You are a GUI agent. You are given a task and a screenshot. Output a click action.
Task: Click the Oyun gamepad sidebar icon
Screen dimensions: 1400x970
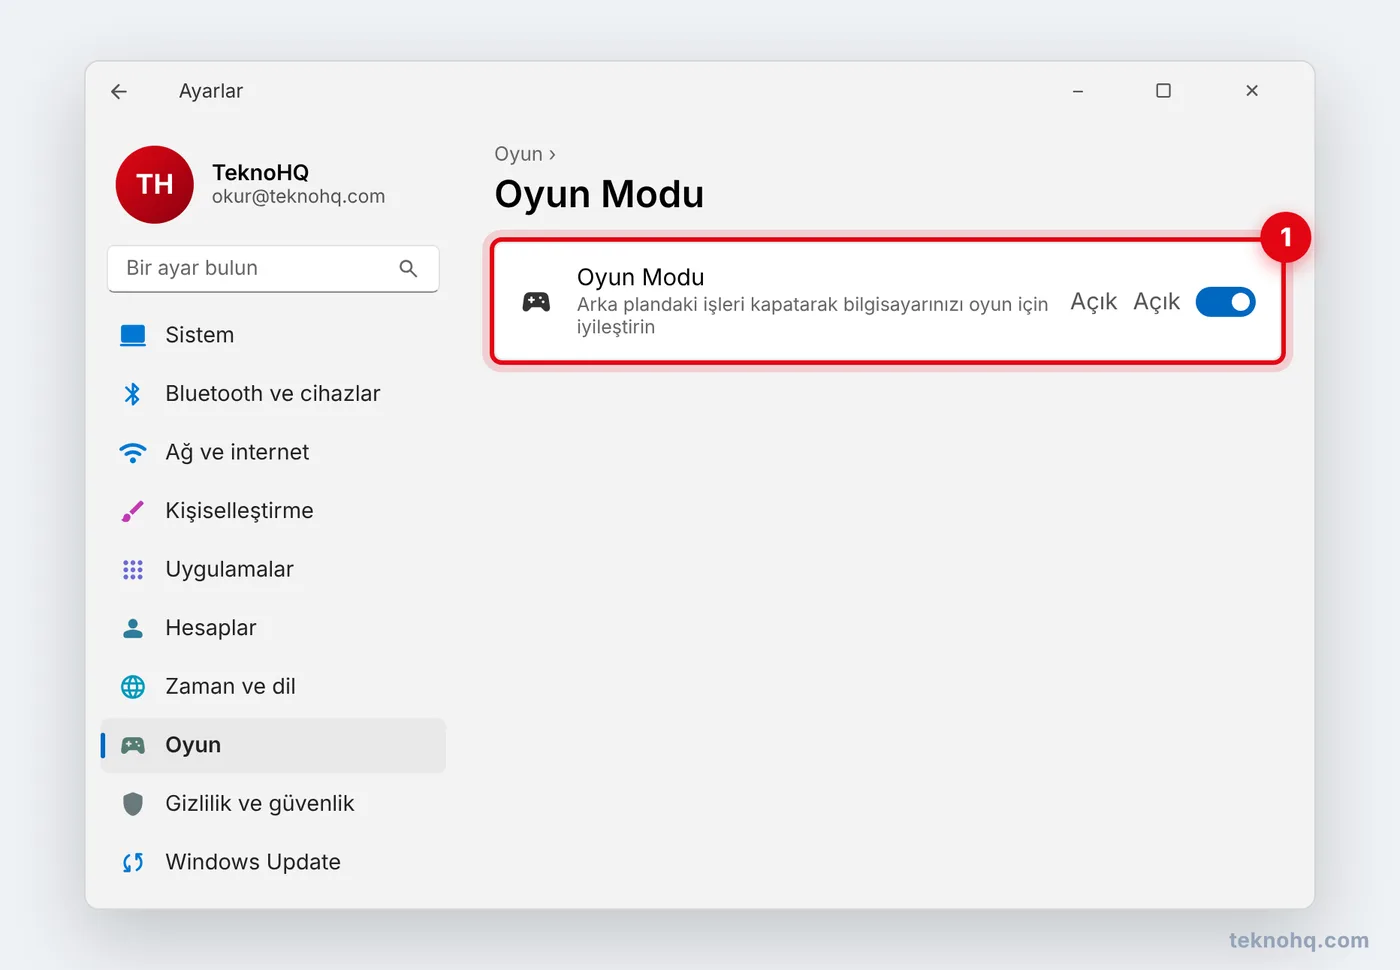[x=133, y=745]
